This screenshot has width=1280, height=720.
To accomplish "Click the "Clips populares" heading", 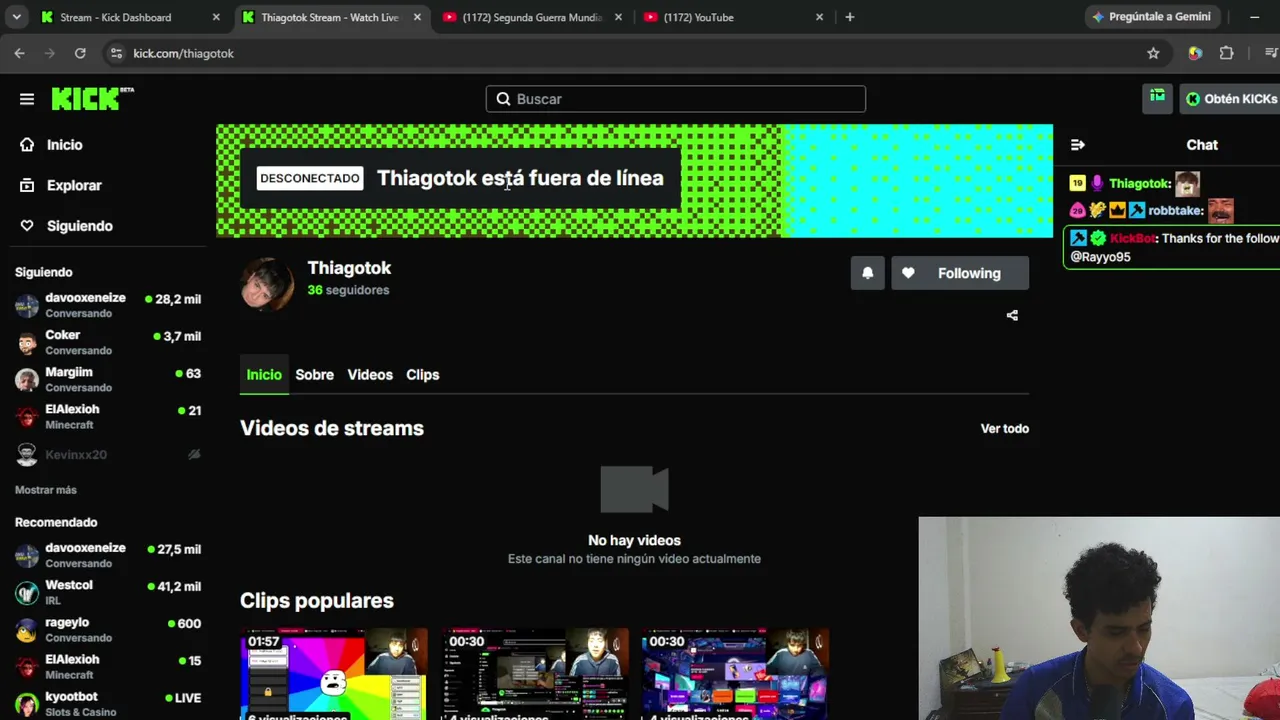I will 317,601.
